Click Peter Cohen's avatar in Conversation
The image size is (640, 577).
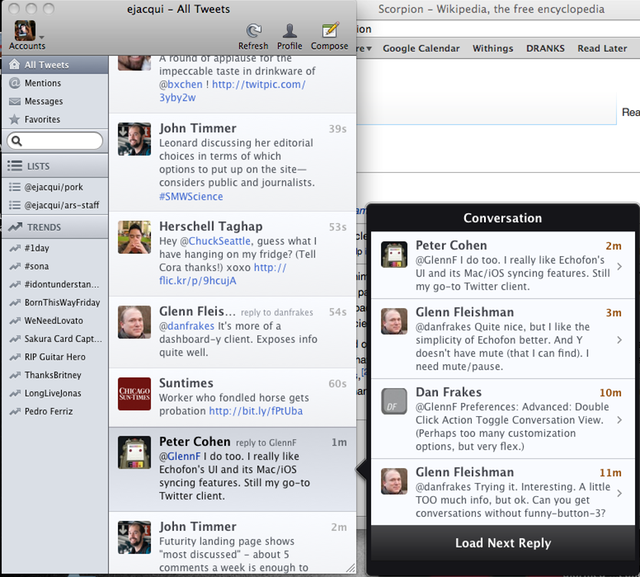coord(394,255)
